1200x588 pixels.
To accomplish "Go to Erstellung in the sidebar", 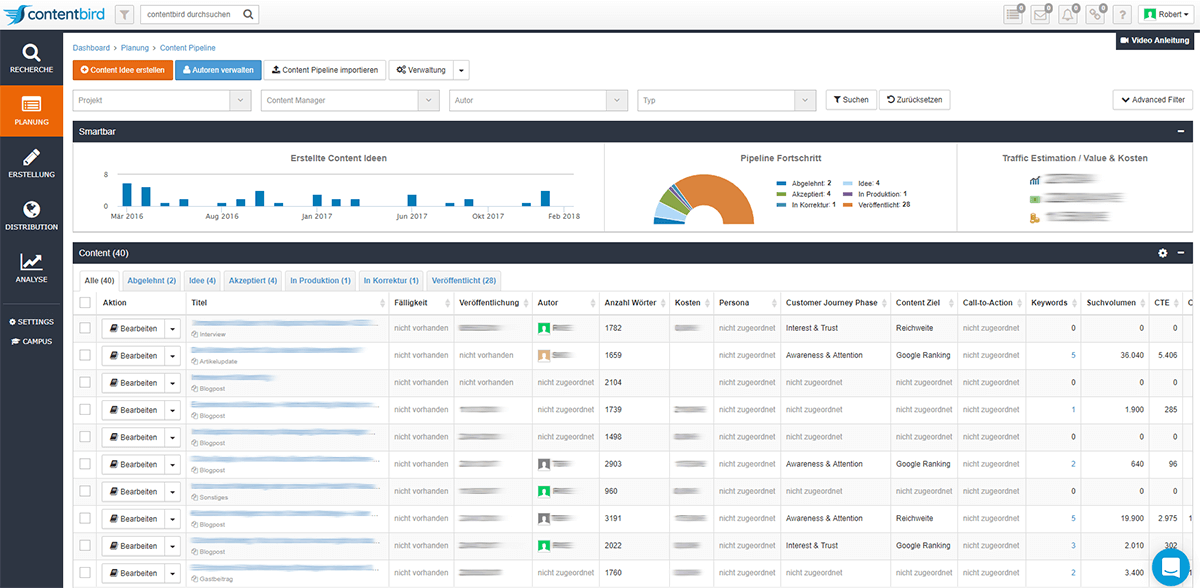I will pos(32,163).
